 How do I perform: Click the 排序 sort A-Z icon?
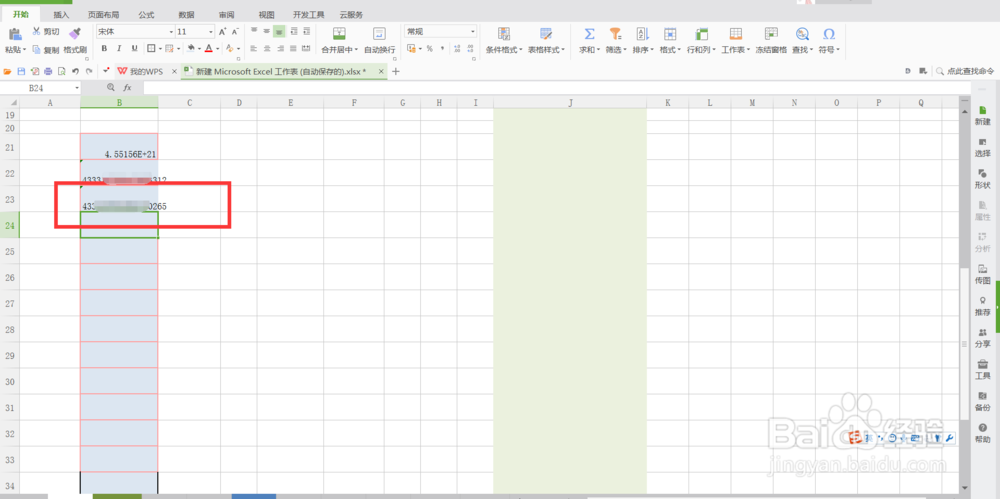click(642, 34)
